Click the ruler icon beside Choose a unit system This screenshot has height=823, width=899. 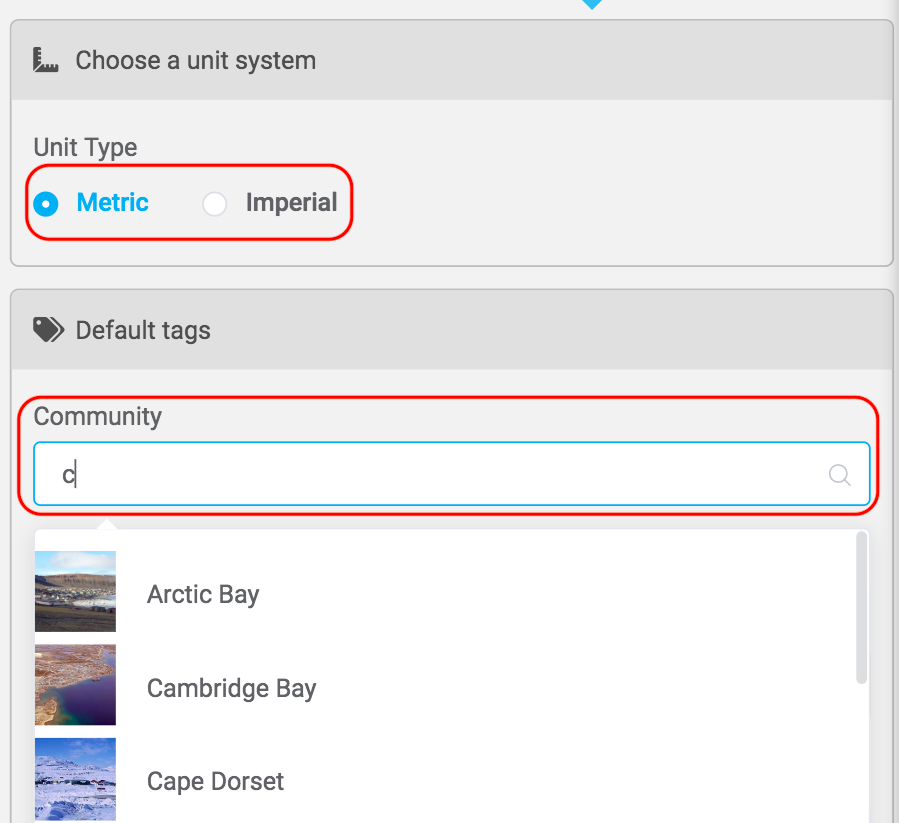click(47, 60)
